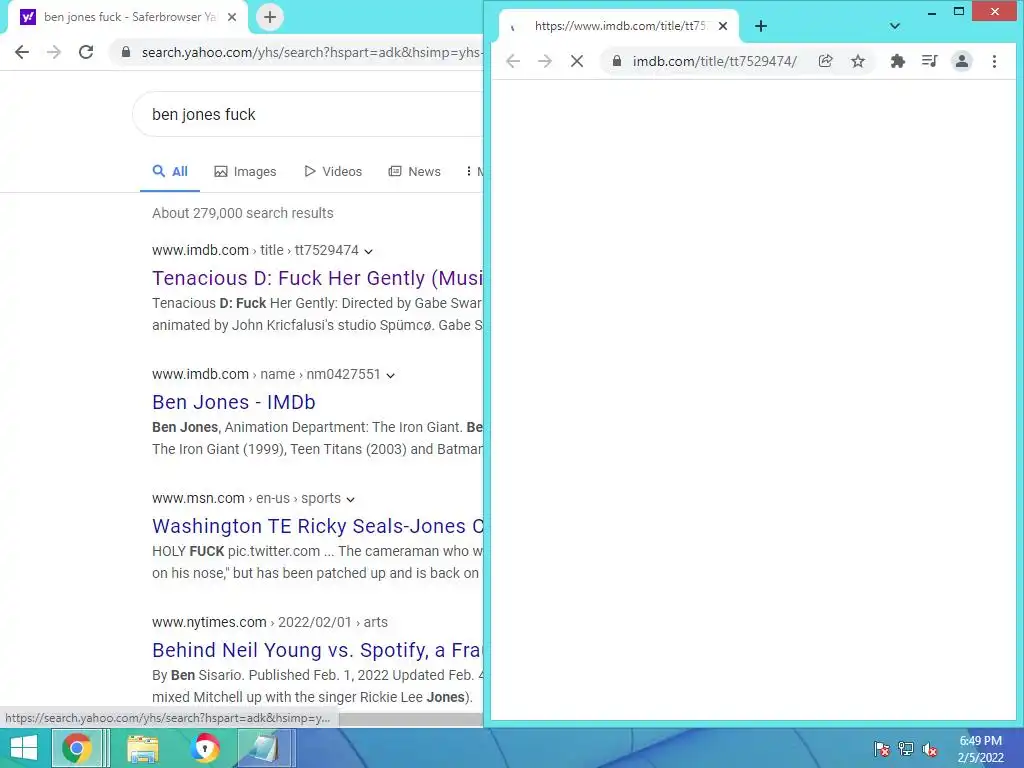Viewport: 1024px width, 768px height.
Task: Switch to the Videos results tab
Action: (x=333, y=172)
